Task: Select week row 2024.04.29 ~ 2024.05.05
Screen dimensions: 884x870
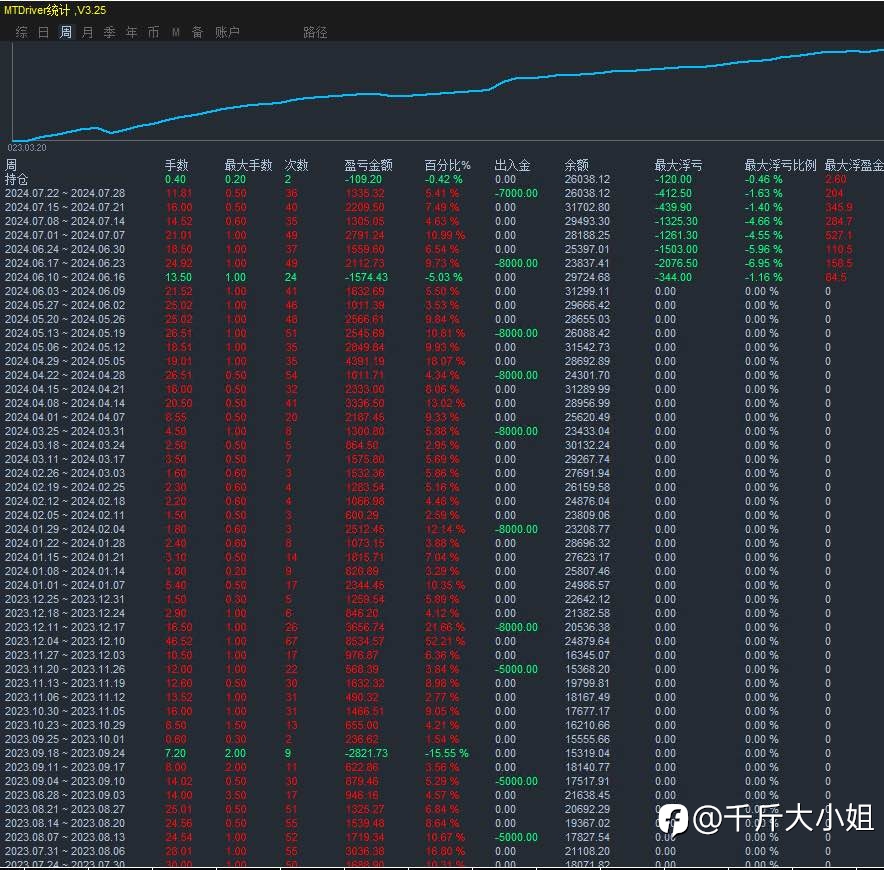Action: (x=442, y=361)
